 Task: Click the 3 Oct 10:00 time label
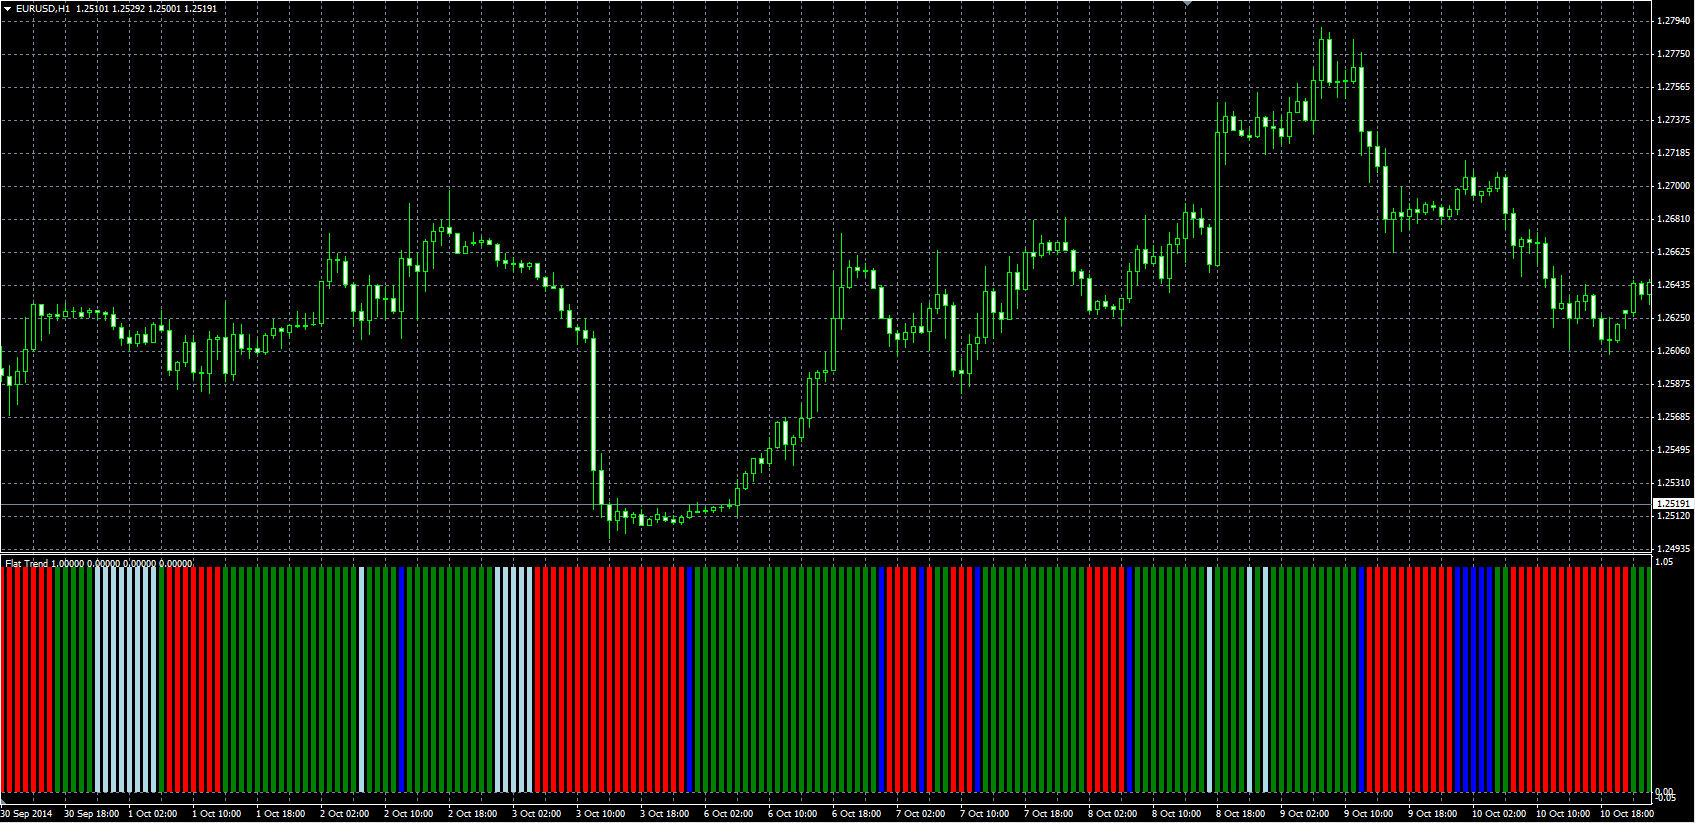(x=601, y=814)
